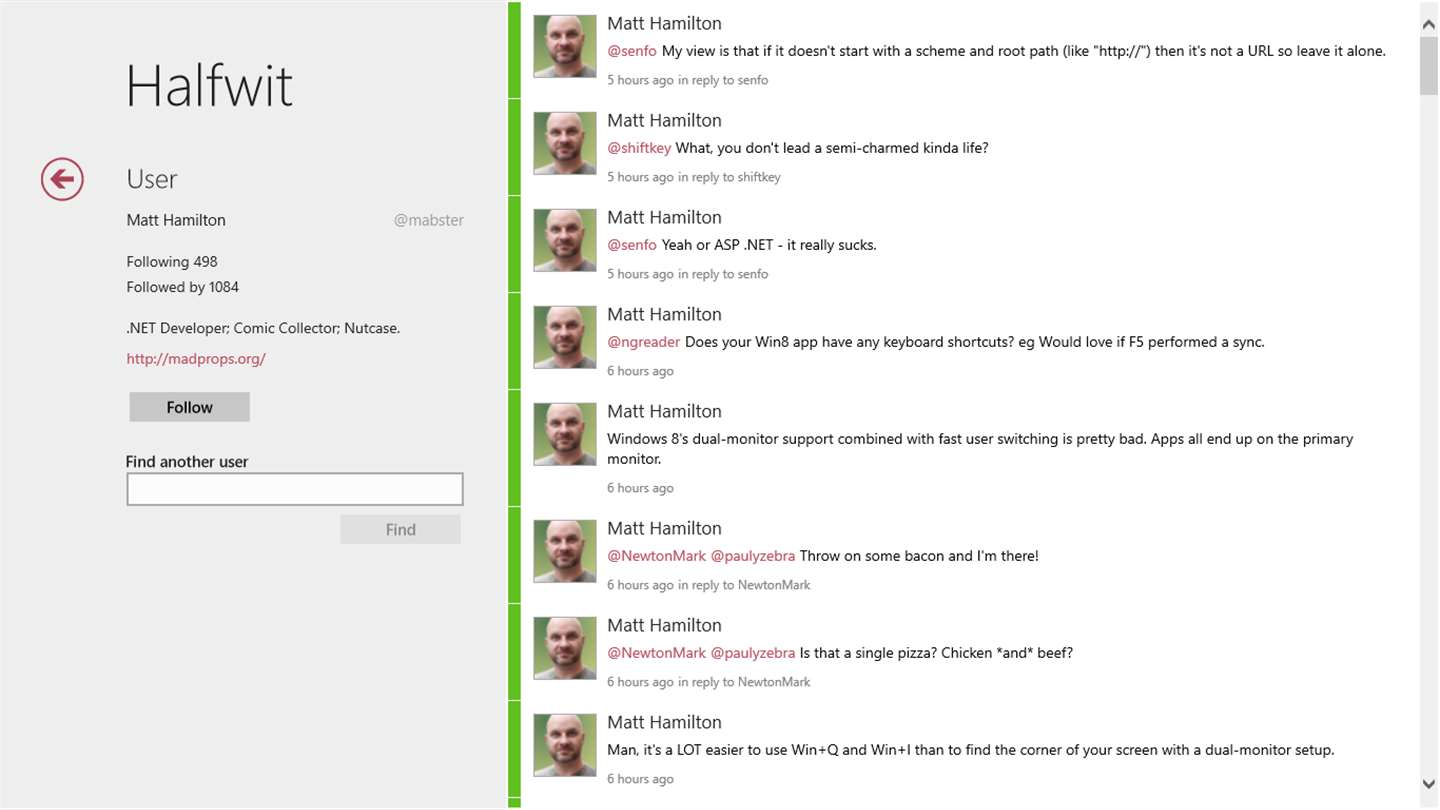Image resolution: width=1440 pixels, height=810 pixels.
Task: Open the madprops.org link
Action: tap(196, 359)
